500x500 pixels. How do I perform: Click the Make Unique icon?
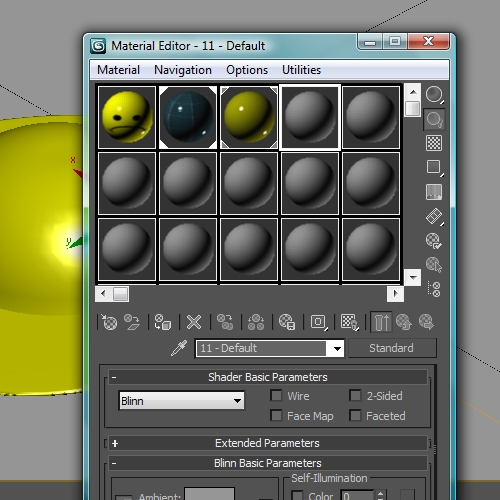(x=256, y=322)
